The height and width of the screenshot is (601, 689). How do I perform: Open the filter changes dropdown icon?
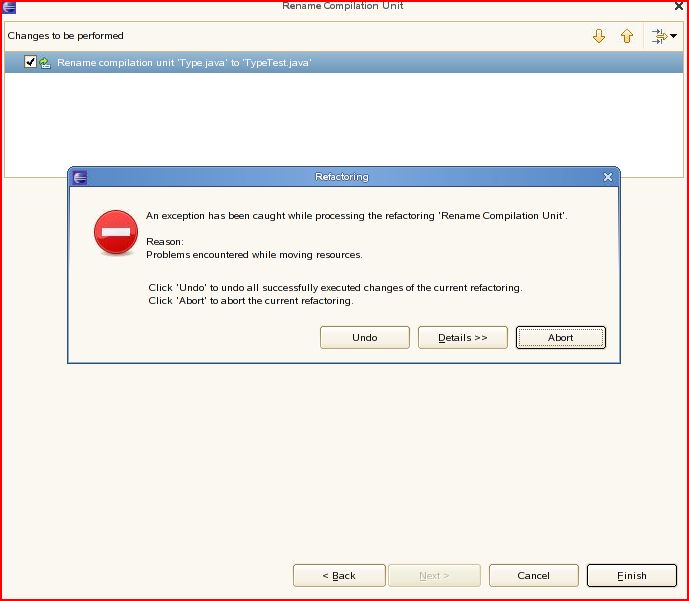(664, 36)
